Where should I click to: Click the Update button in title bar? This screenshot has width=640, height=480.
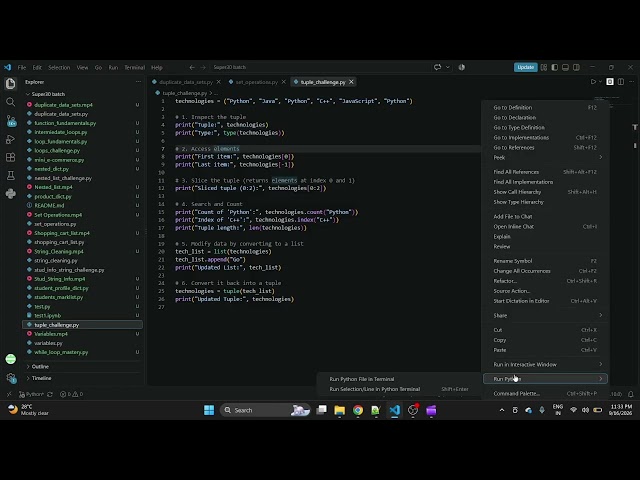(x=525, y=67)
